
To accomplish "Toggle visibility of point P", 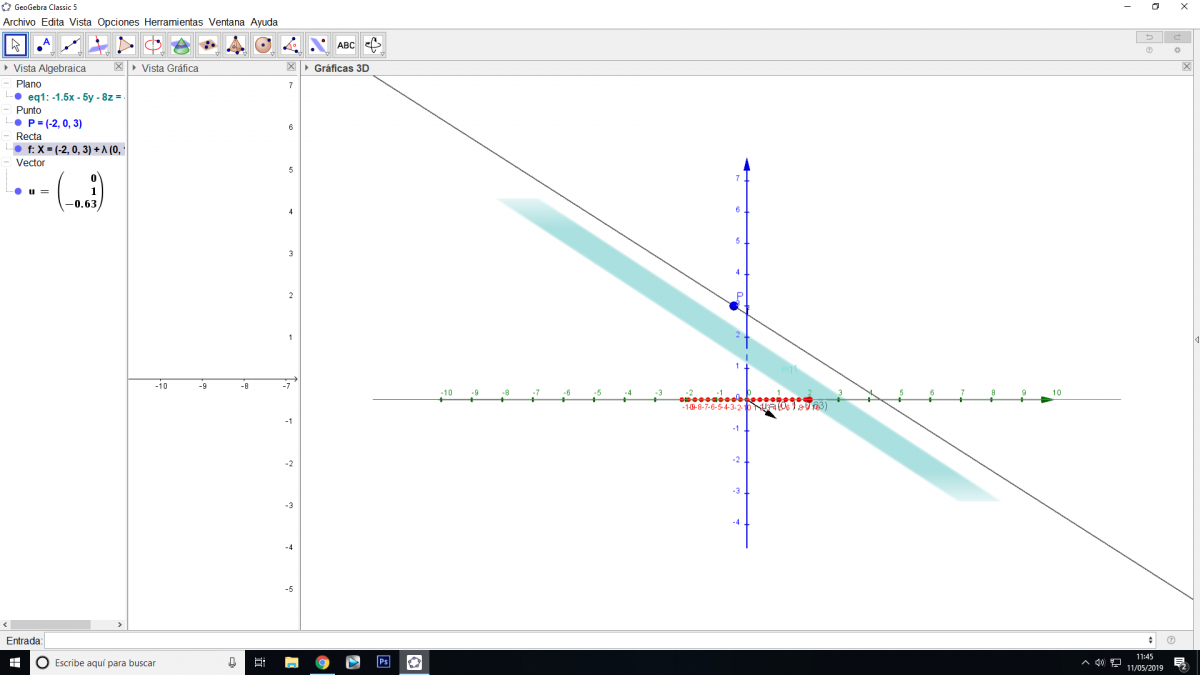I will tap(18, 123).
